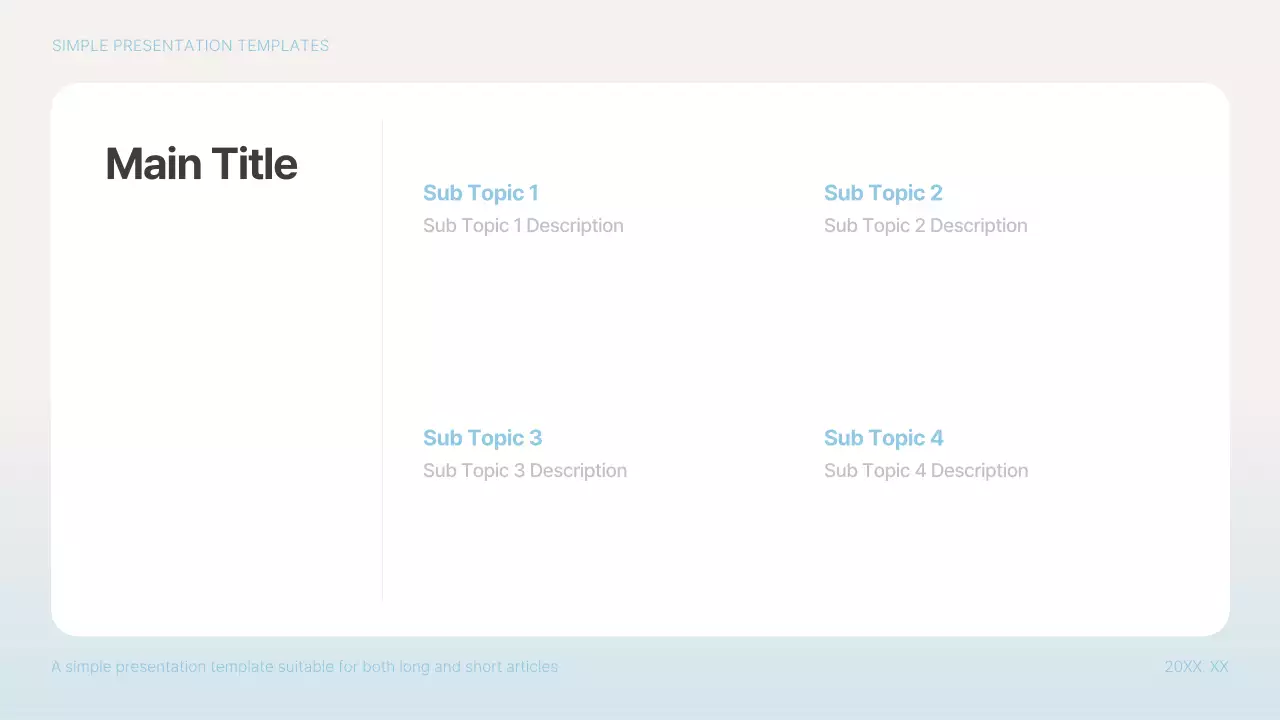Viewport: 1280px width, 720px height.
Task: Click the 'XX' after '20XX' in footer
Action: (1219, 667)
